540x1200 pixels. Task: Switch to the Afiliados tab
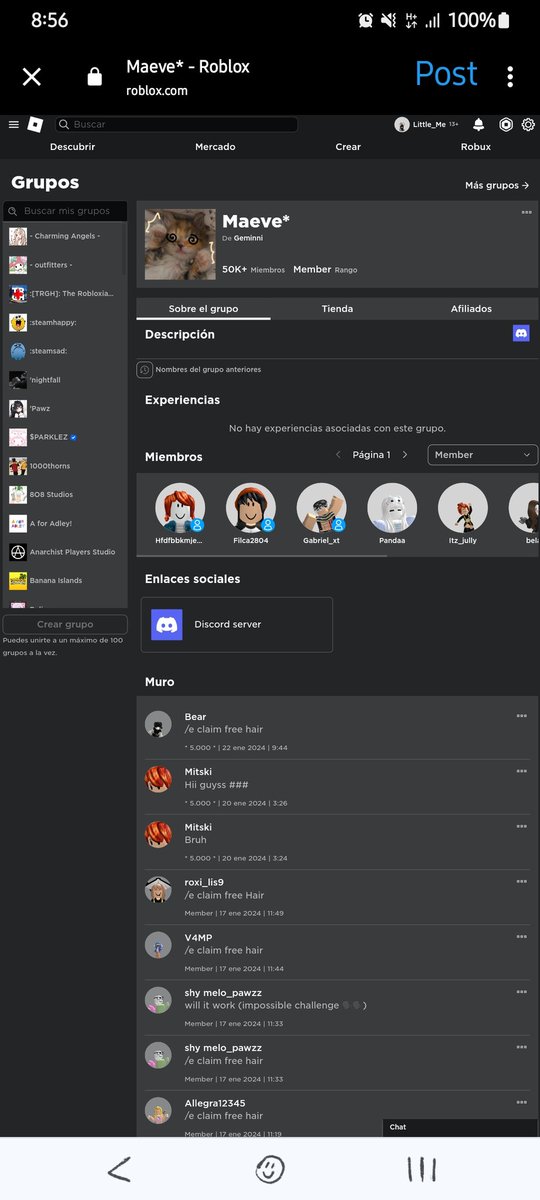(471, 309)
